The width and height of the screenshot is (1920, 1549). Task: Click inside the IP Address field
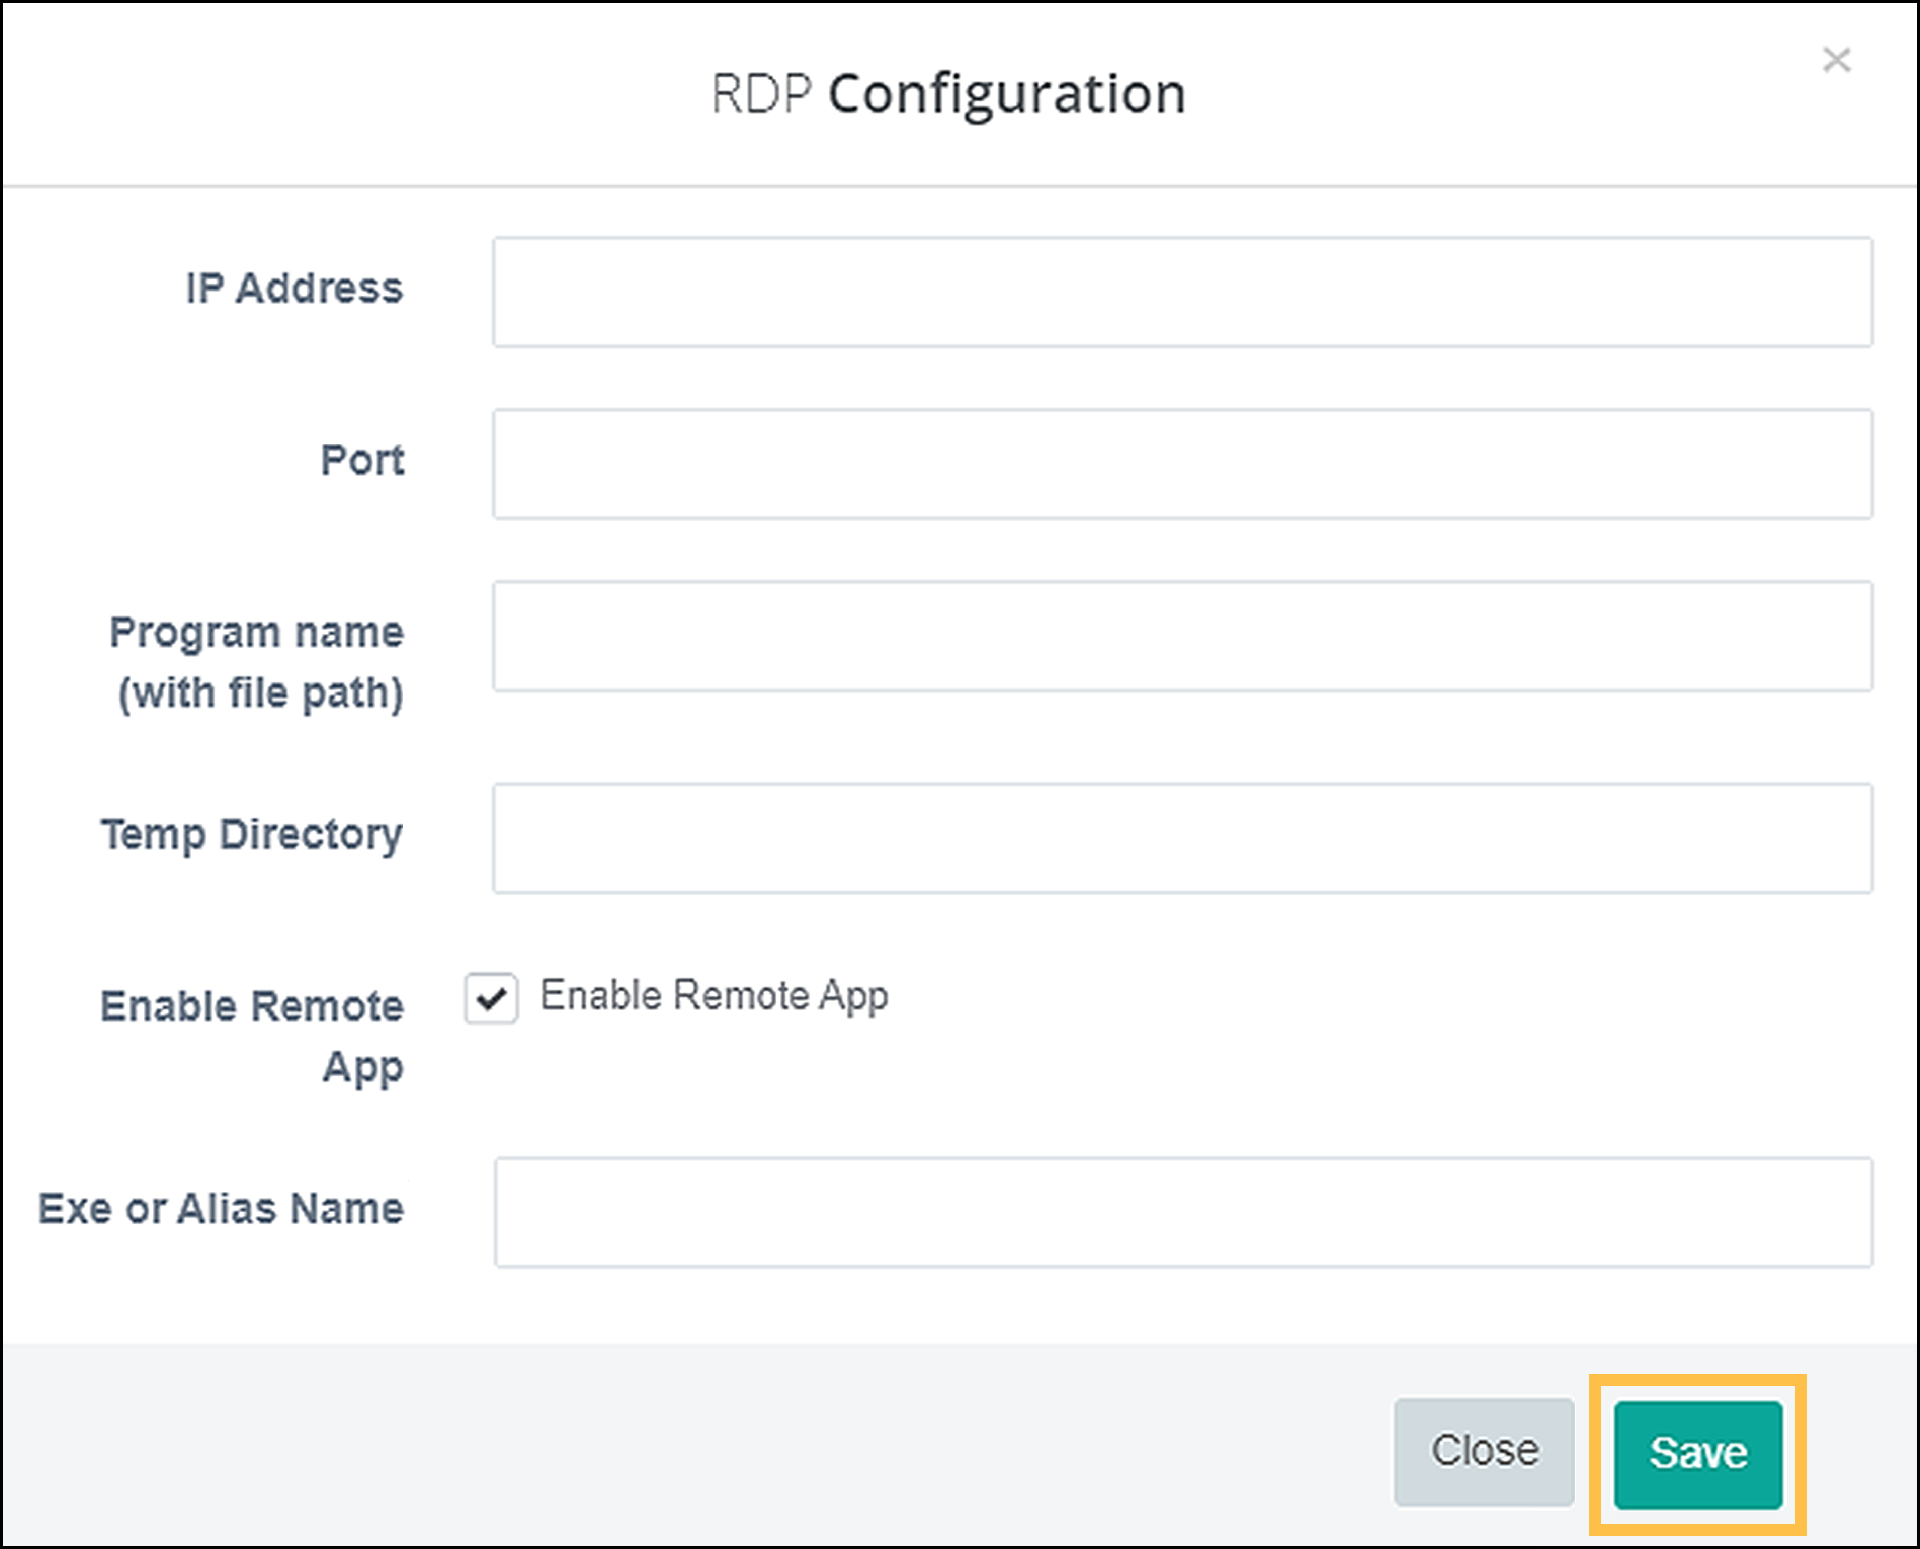1180,291
